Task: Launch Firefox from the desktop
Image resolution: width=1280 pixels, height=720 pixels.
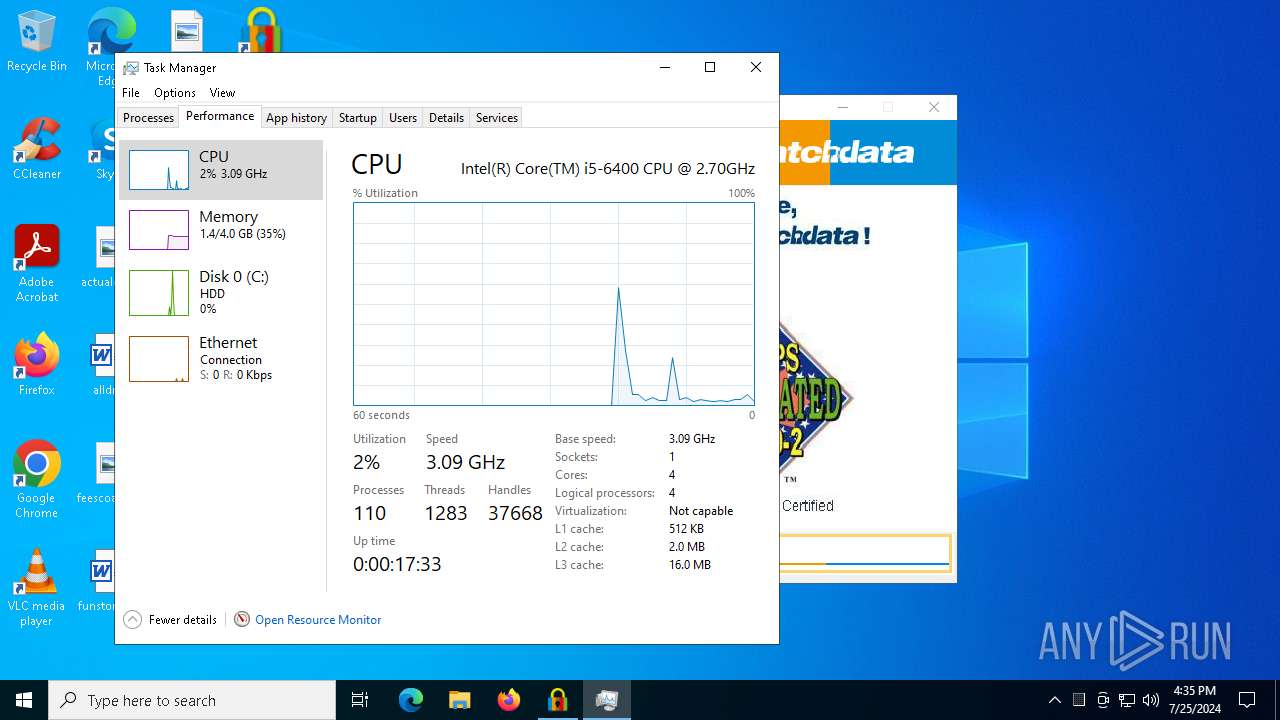Action: (37, 365)
